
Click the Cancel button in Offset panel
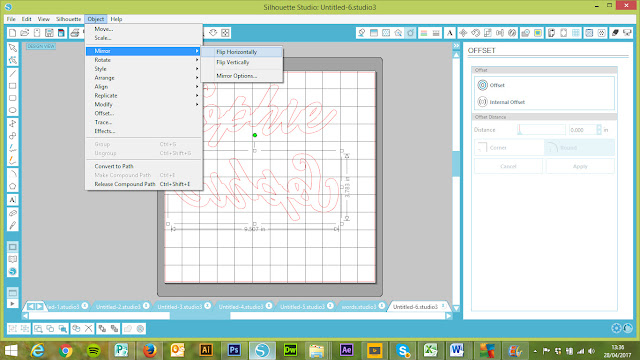[x=508, y=167]
